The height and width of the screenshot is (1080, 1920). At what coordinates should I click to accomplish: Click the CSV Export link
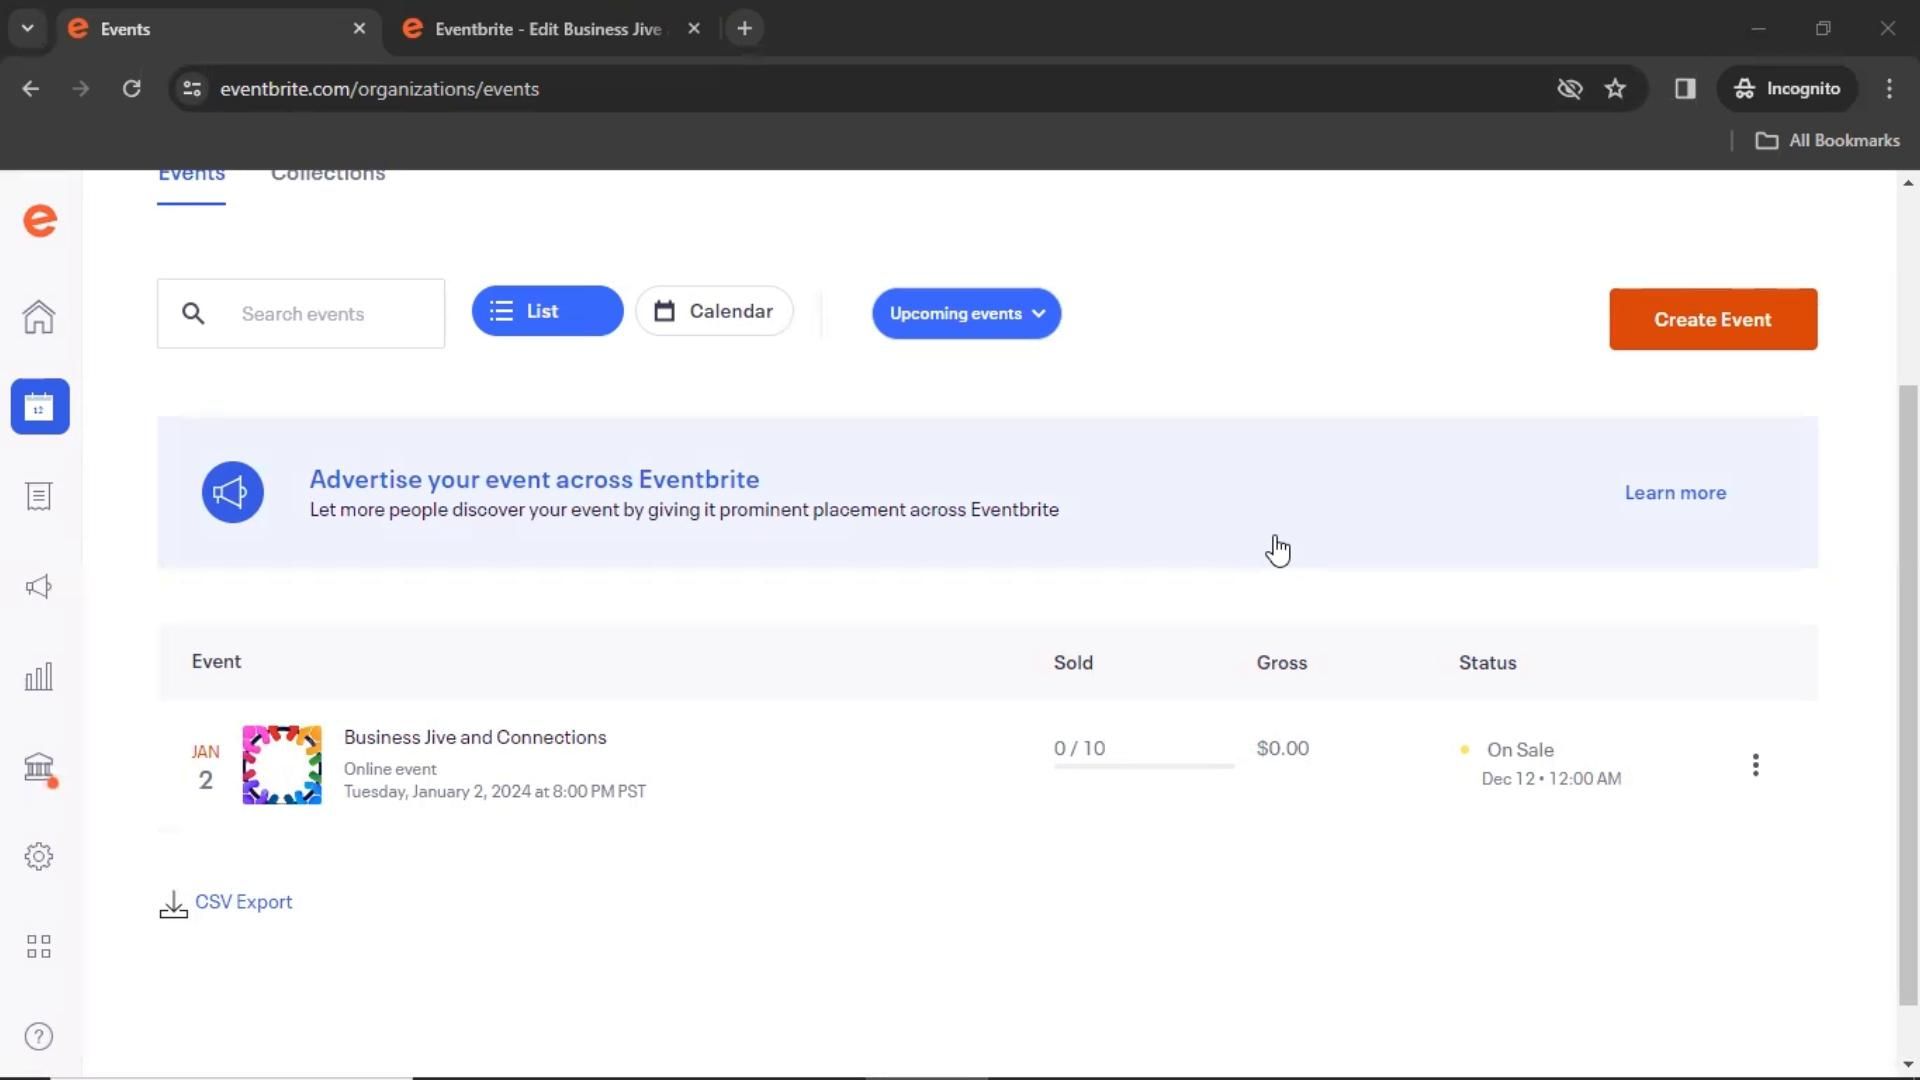coord(243,902)
